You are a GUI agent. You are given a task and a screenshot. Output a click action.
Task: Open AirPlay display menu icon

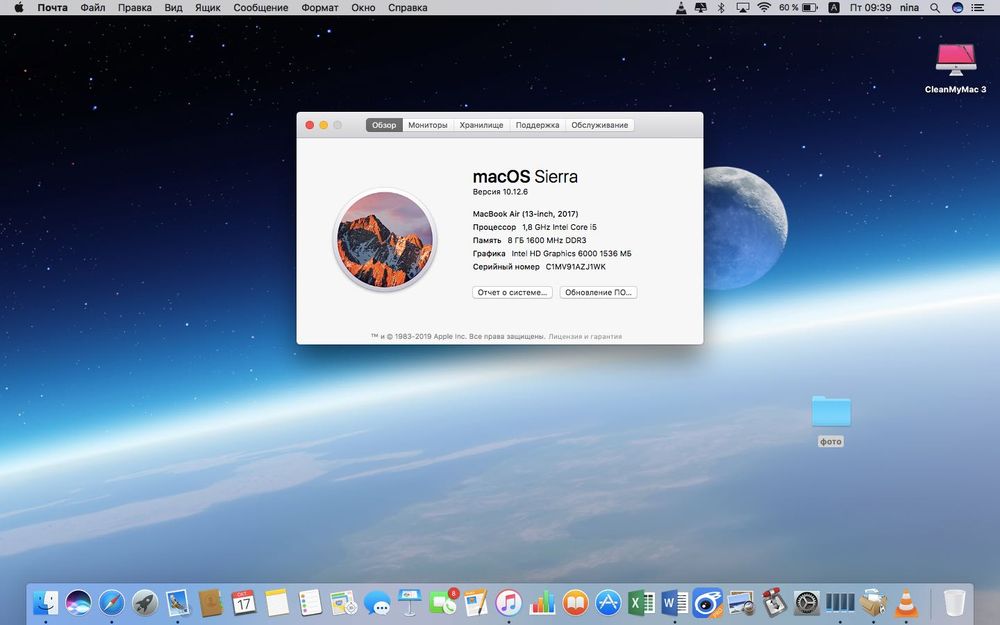pyautogui.click(x=742, y=8)
